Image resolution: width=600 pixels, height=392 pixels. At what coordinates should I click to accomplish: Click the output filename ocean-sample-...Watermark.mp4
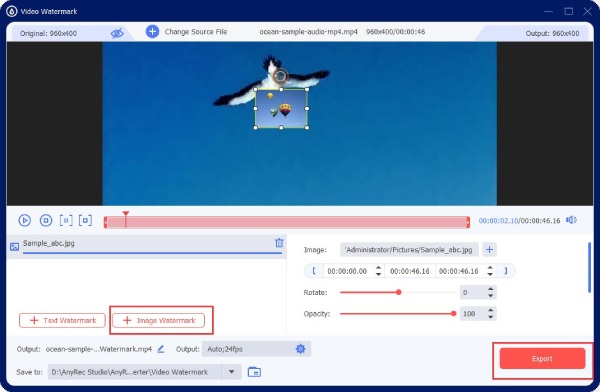[99, 349]
